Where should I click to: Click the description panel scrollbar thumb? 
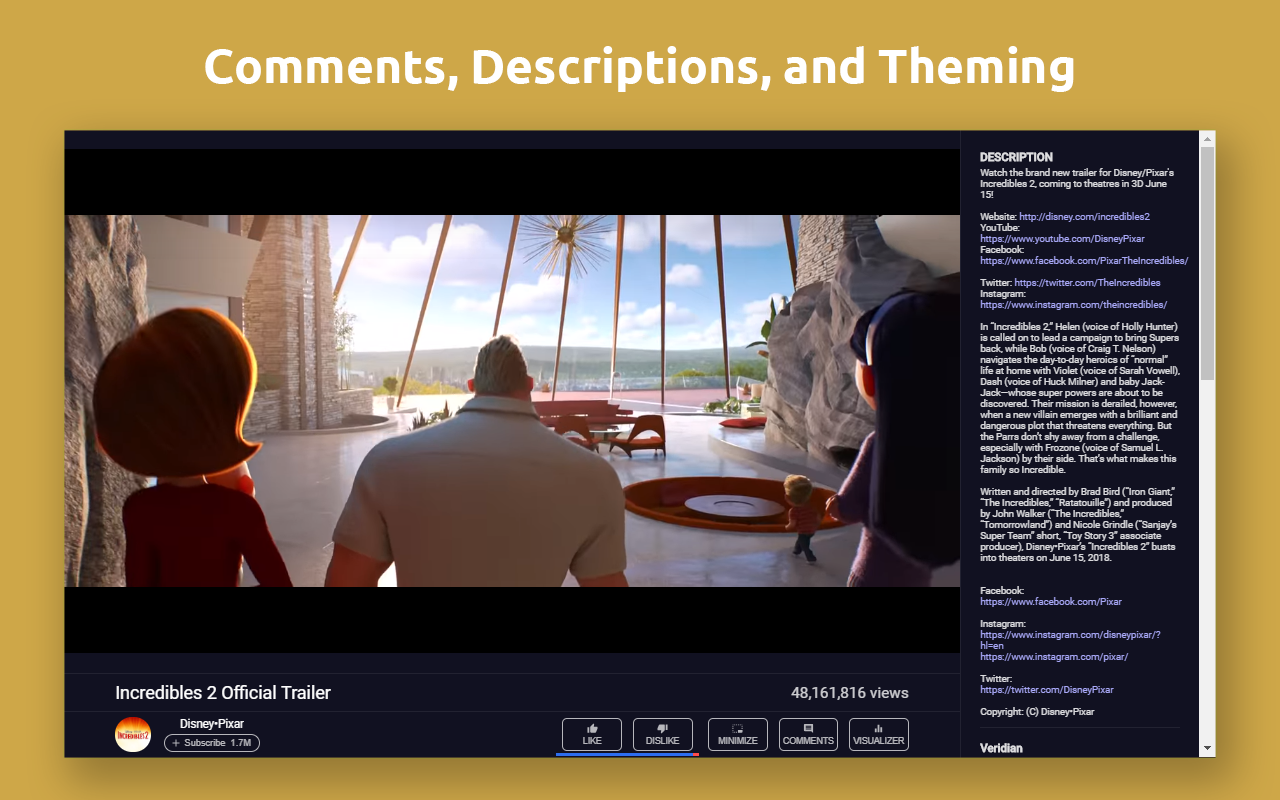point(1207,263)
